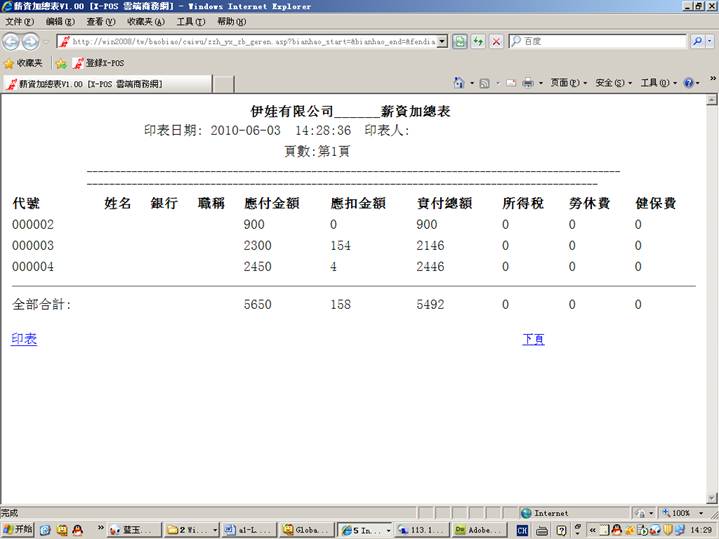Click the 印表 print link
The height and width of the screenshot is (539, 719).
click(x=24, y=340)
